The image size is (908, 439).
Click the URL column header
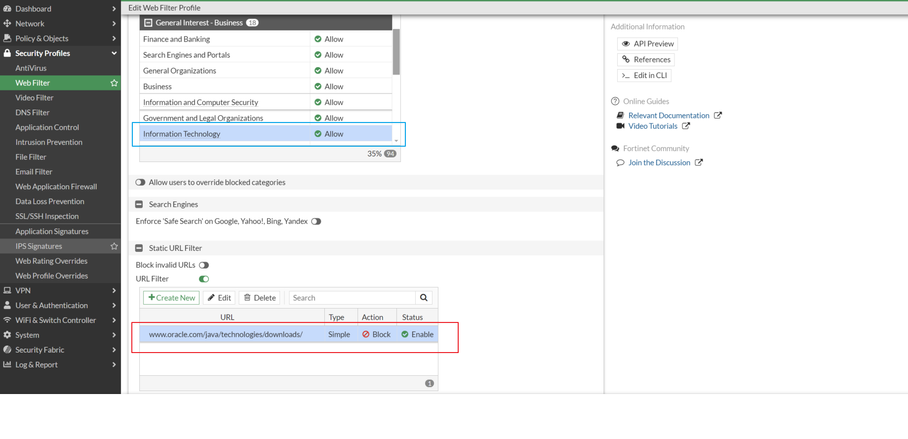(x=232, y=317)
